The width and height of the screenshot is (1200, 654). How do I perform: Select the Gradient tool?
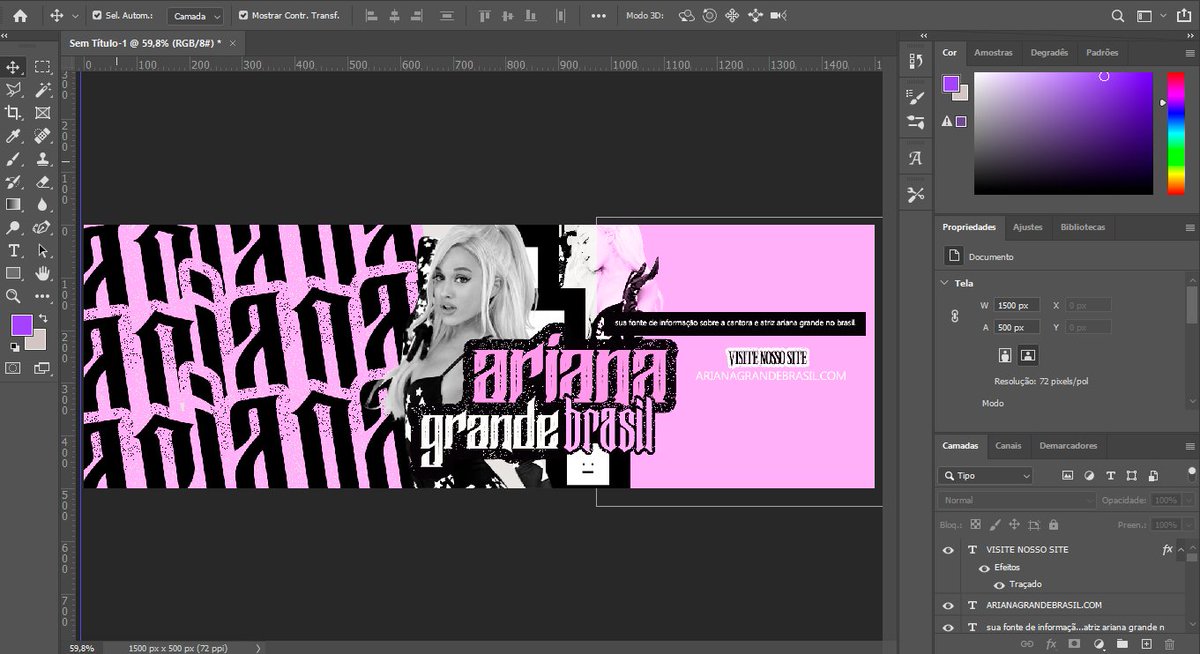coord(13,204)
